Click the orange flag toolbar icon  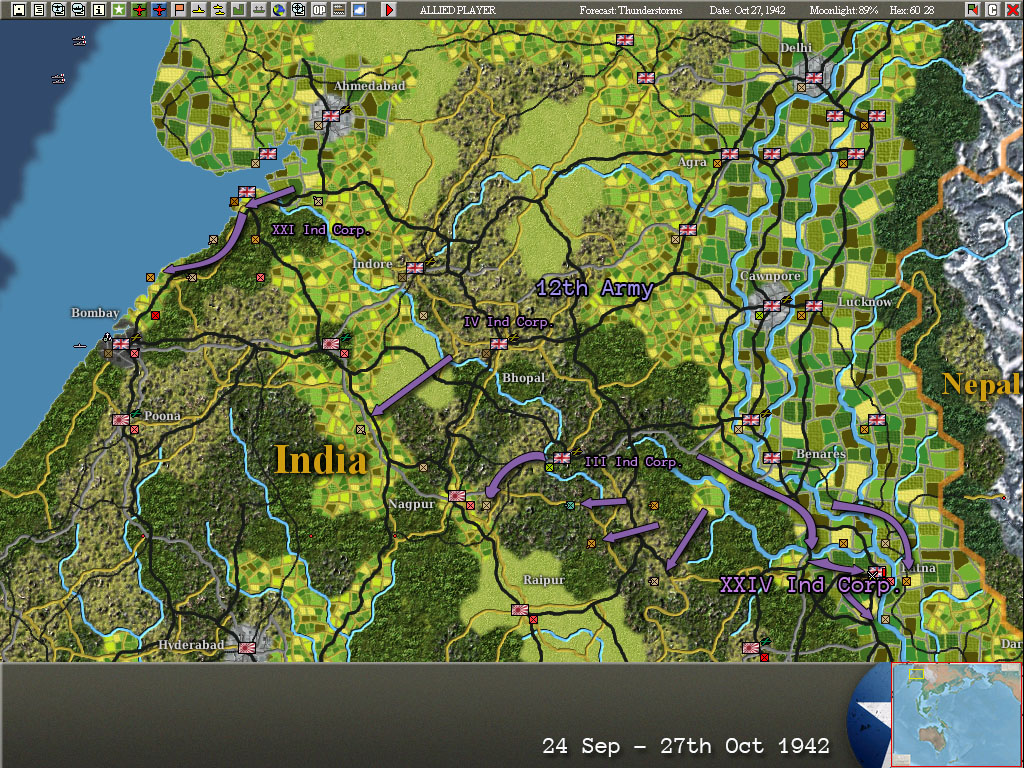(x=178, y=10)
